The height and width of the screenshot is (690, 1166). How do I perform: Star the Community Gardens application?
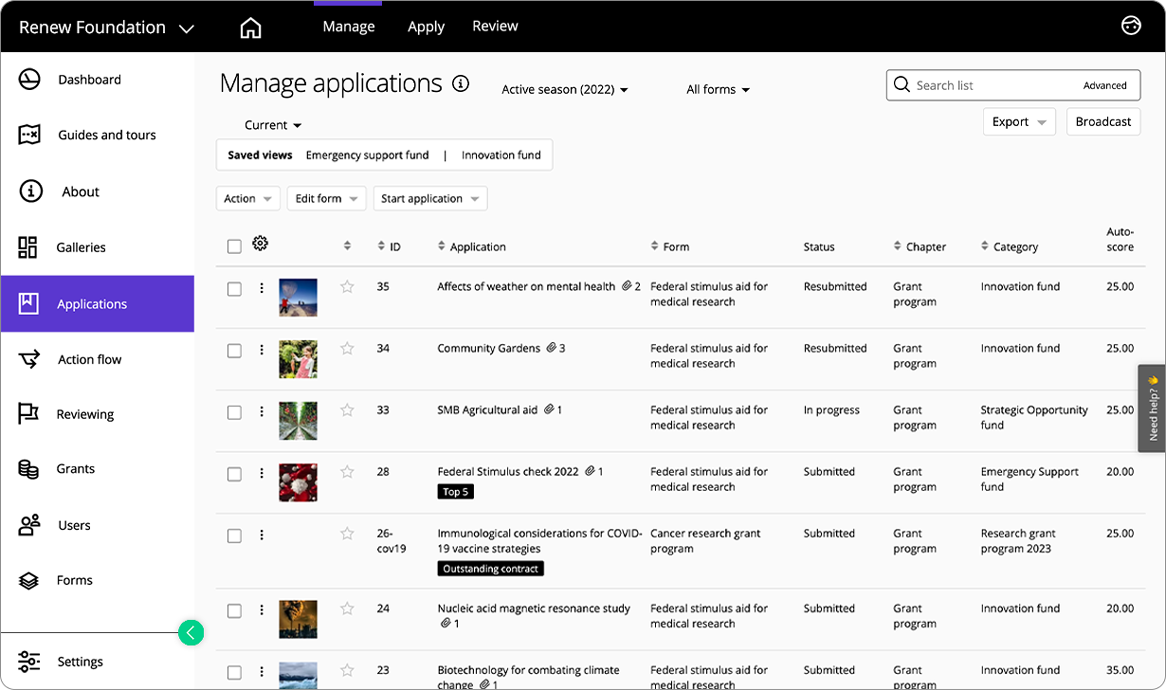[x=346, y=349]
